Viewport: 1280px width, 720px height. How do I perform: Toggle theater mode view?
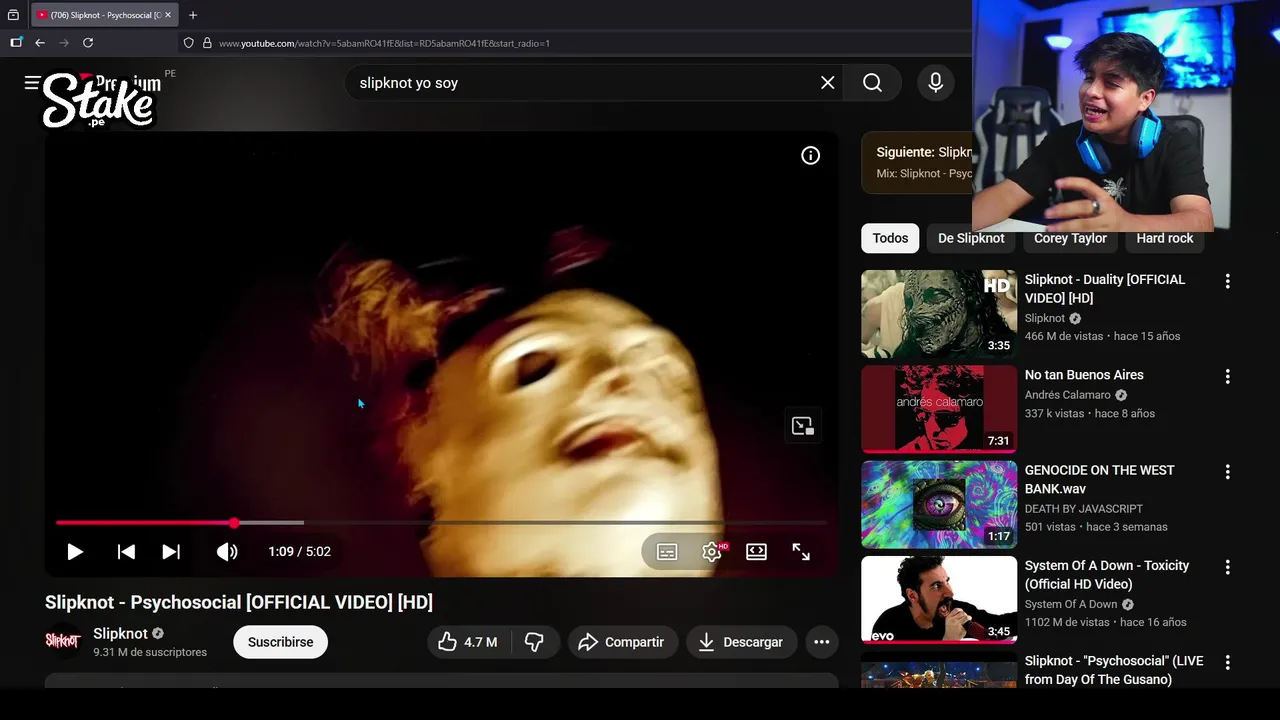coord(756,552)
